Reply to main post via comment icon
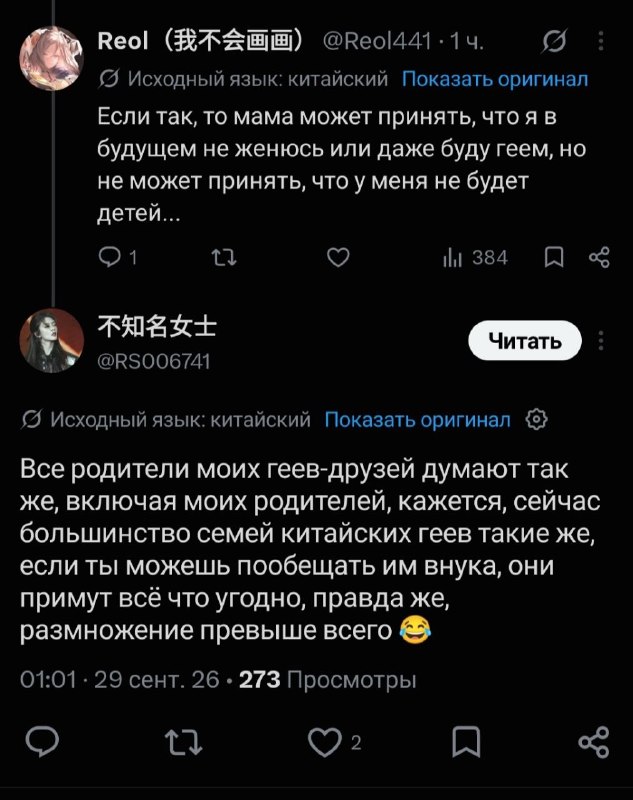The width and height of the screenshot is (633, 800). (x=42, y=741)
